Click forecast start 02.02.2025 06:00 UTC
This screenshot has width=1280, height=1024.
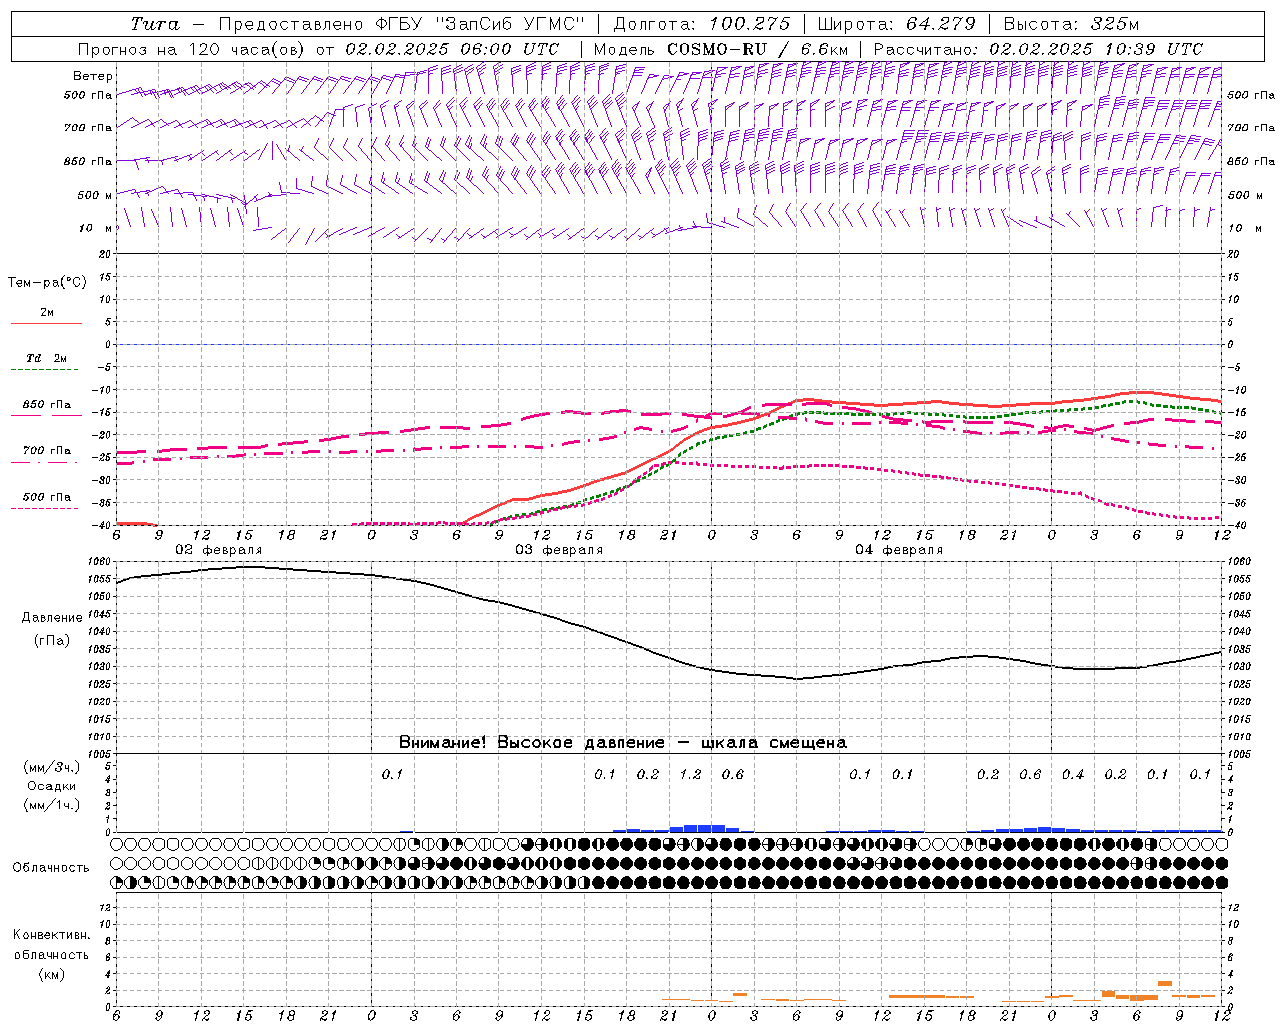pos(452,49)
